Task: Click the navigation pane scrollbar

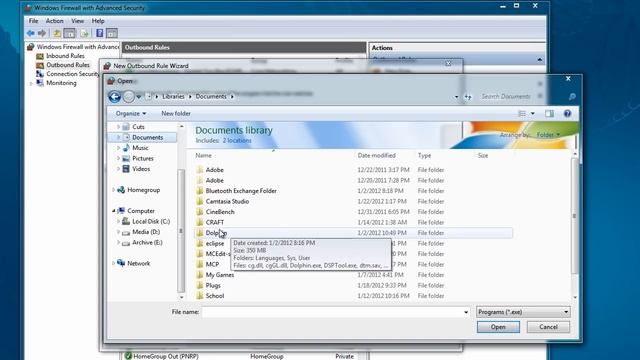Action: [181, 231]
